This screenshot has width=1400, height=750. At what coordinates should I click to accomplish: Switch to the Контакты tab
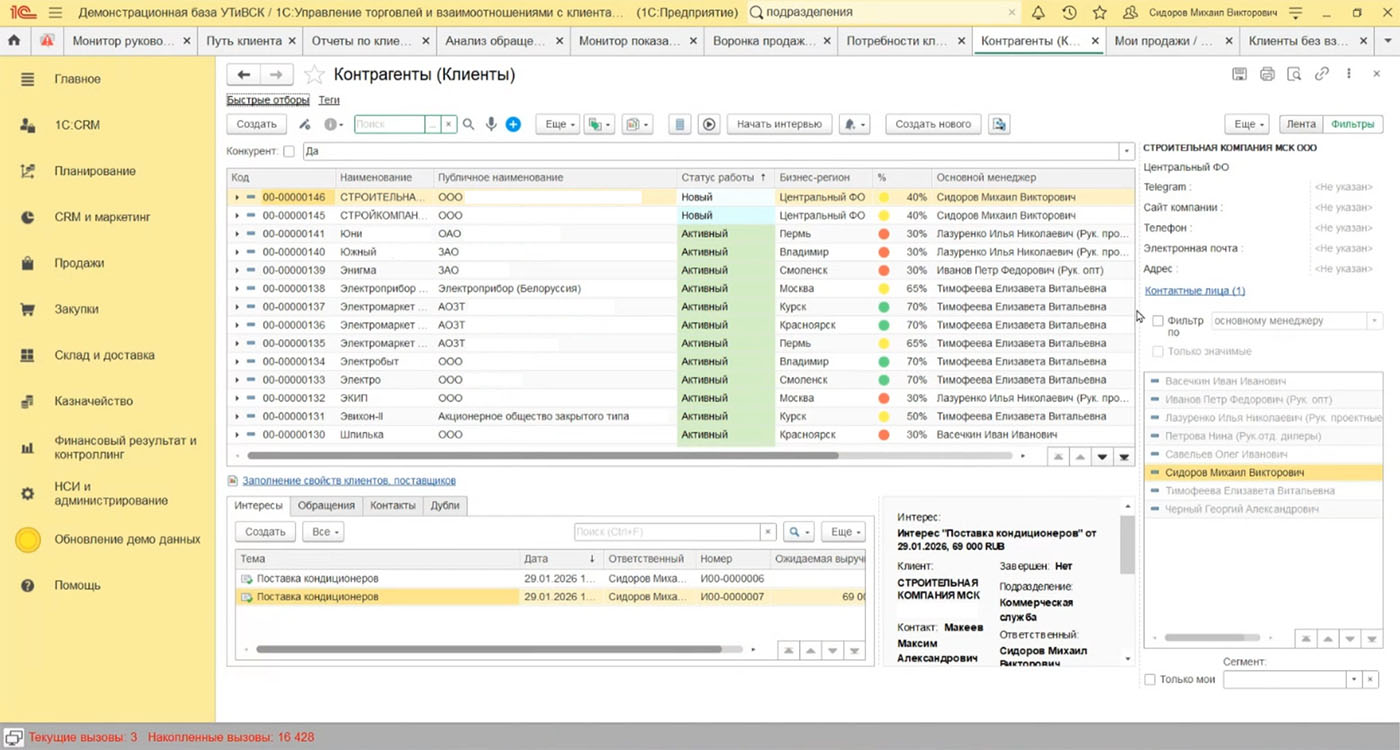(393, 505)
